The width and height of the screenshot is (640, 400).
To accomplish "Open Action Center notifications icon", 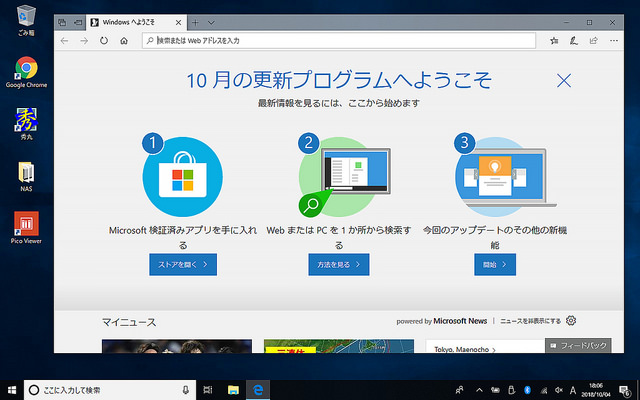I will [x=625, y=390].
